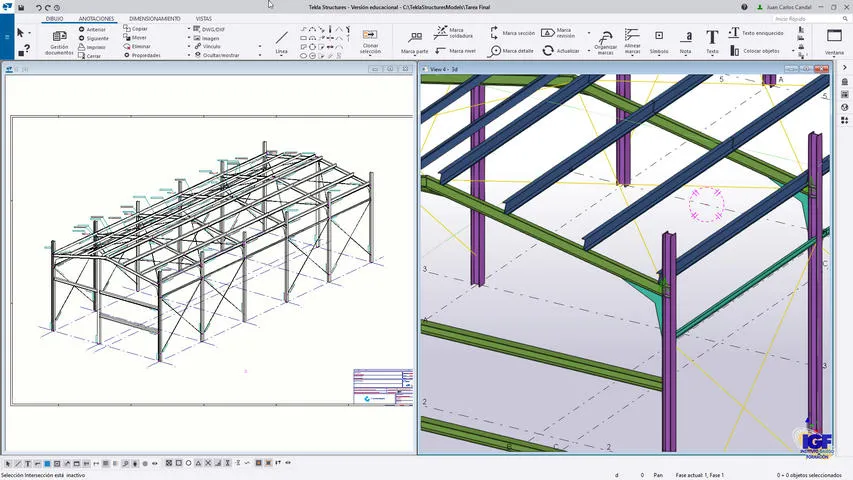Viewport: 853px width, 480px height.
Task: Add a Marca soldadura mark
Action: pyautogui.click(x=453, y=33)
